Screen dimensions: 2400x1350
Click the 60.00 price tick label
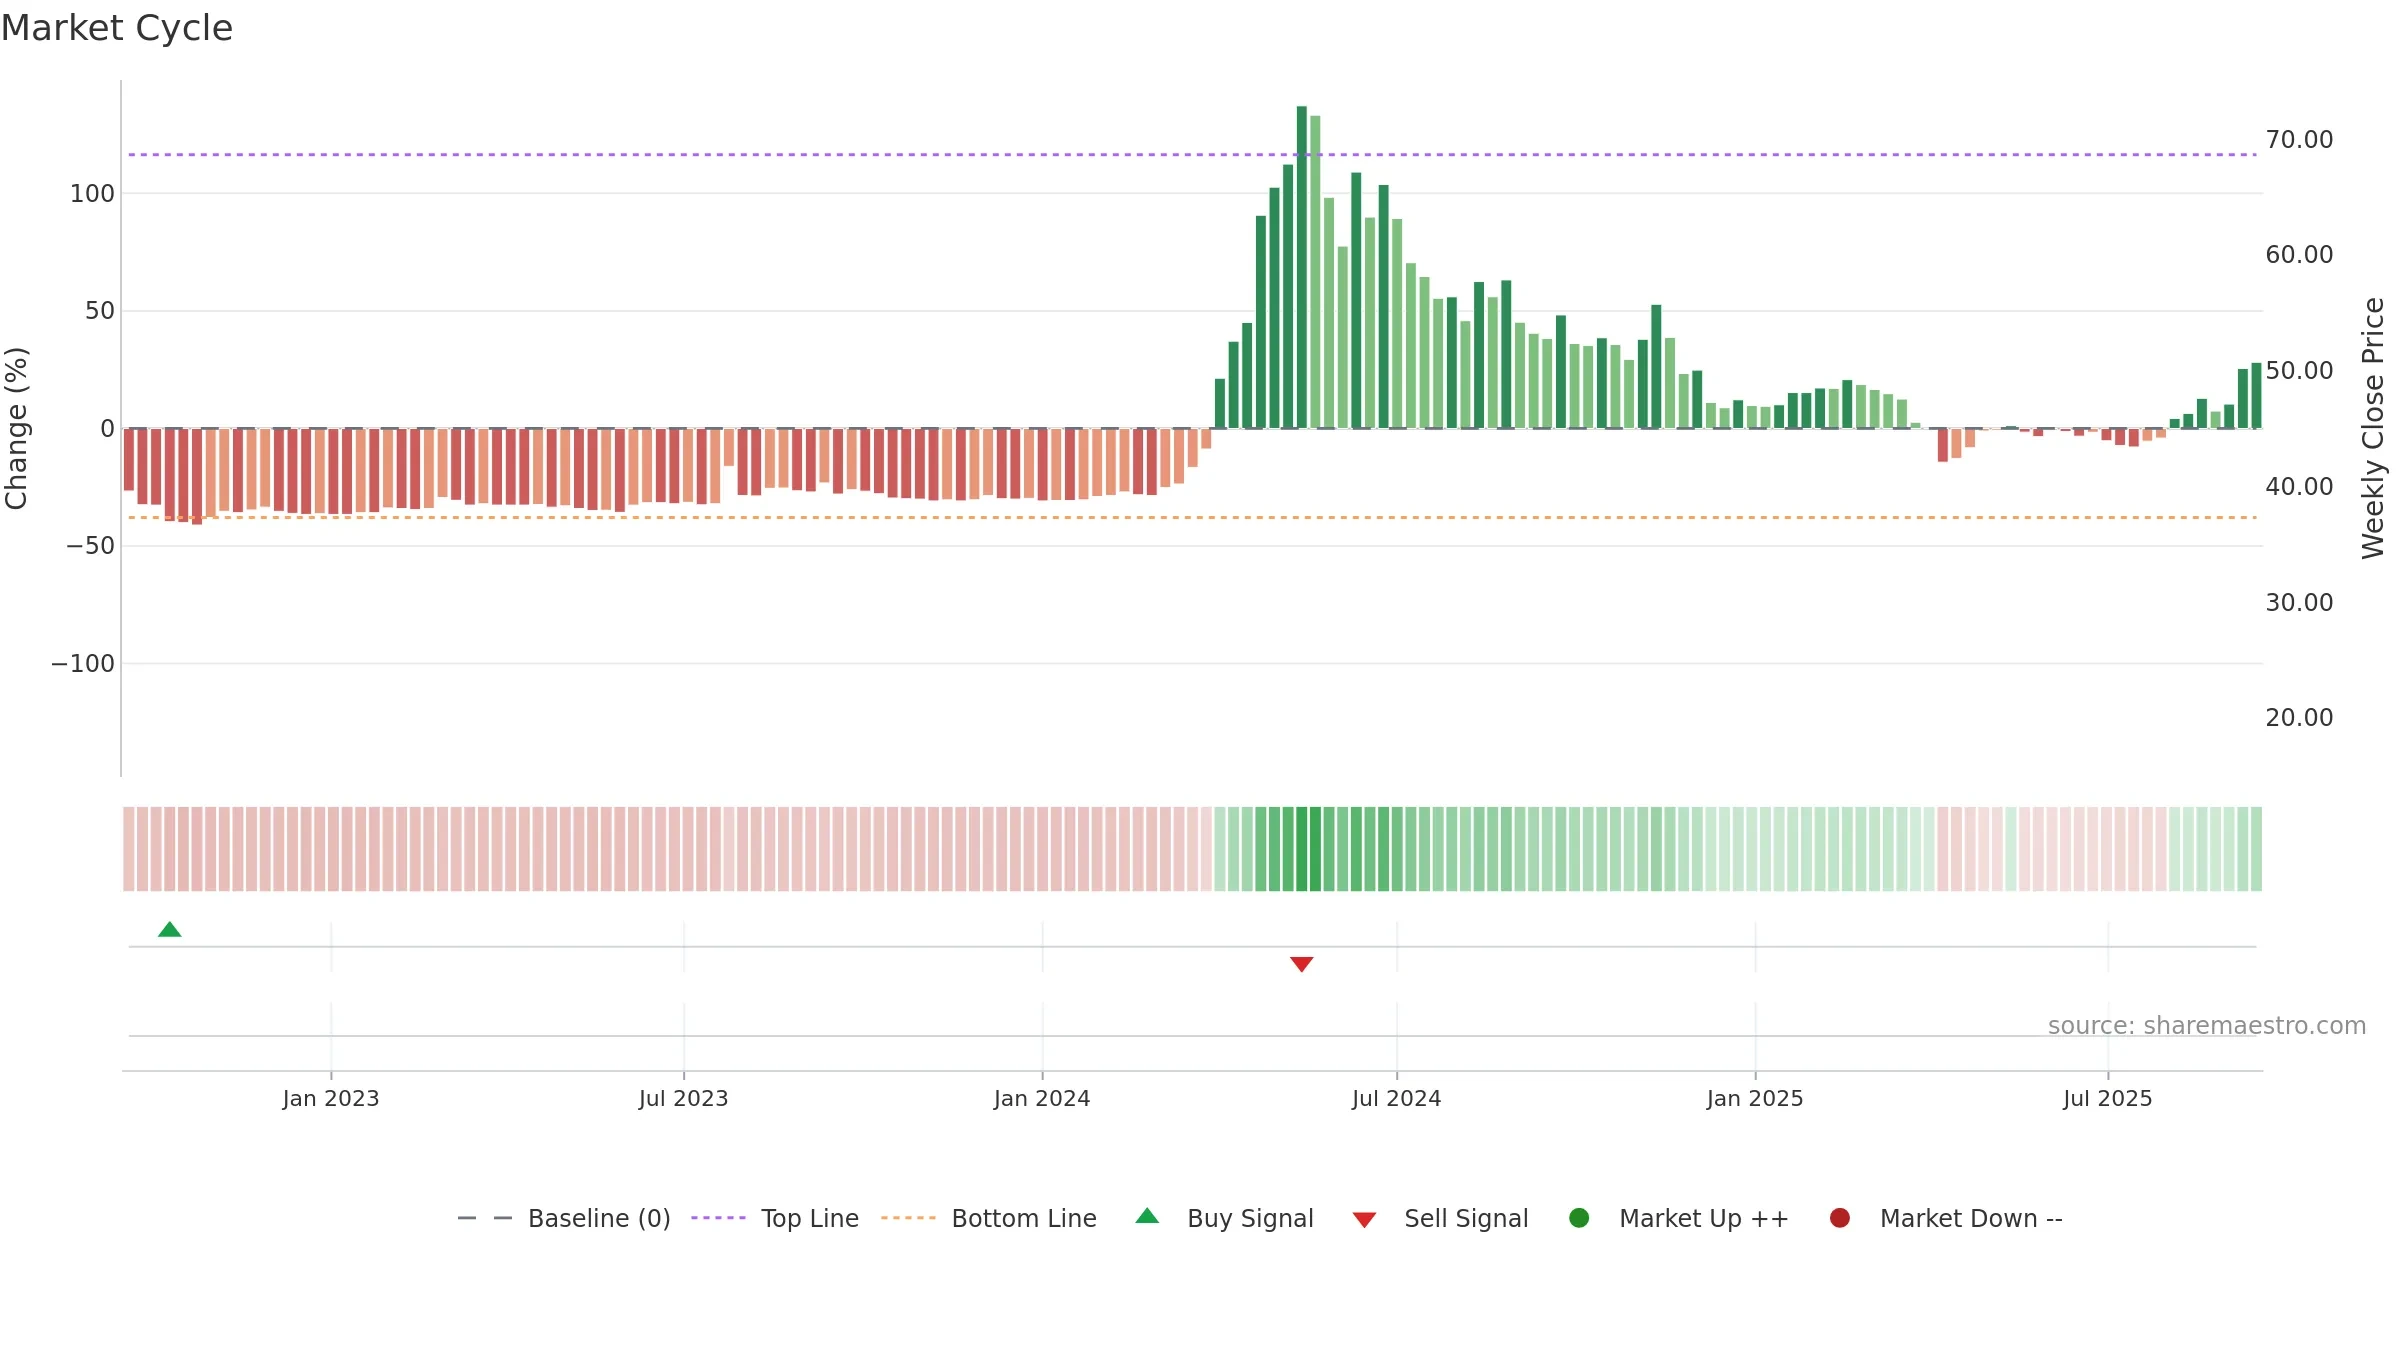pos(2299,255)
